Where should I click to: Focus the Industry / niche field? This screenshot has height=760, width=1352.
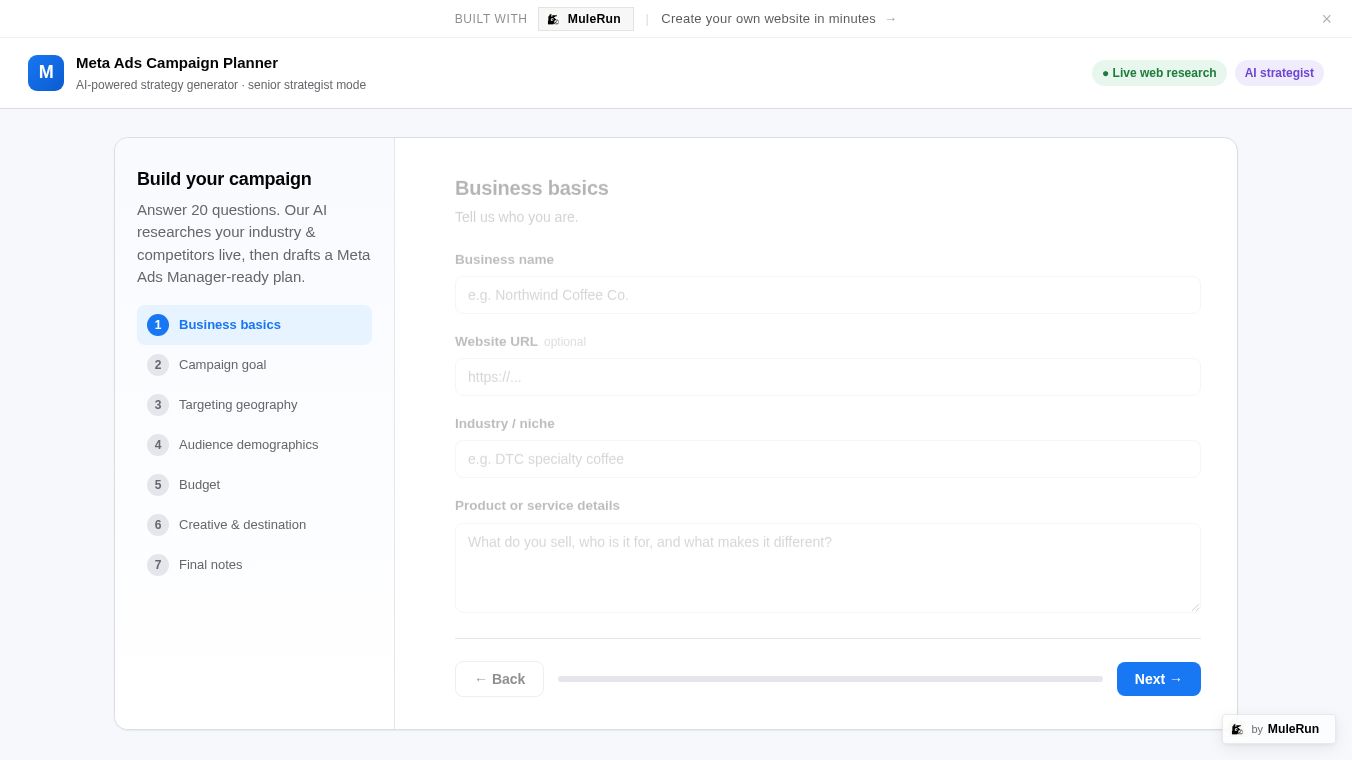pyautogui.click(x=828, y=459)
